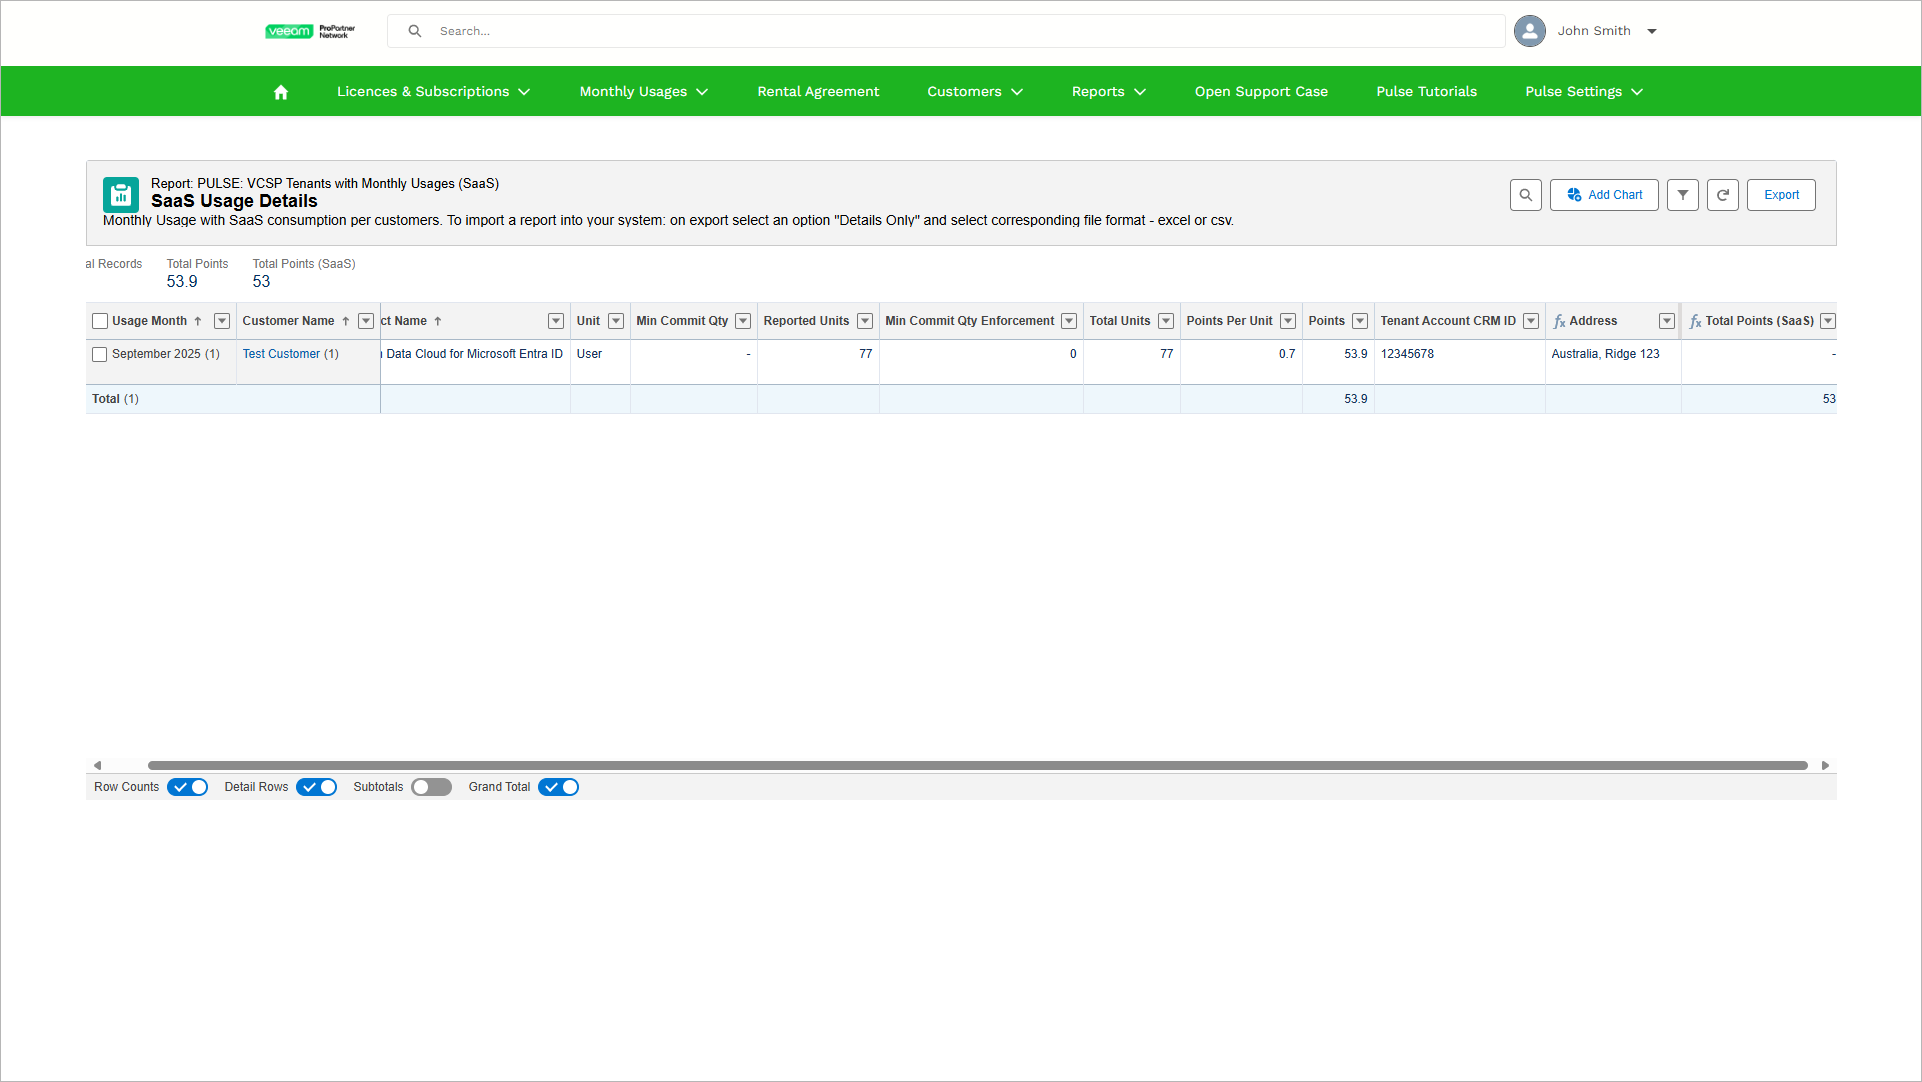Screen dimensions: 1922x1082
Task: Open Reported Units column dropdown
Action: click(x=865, y=321)
